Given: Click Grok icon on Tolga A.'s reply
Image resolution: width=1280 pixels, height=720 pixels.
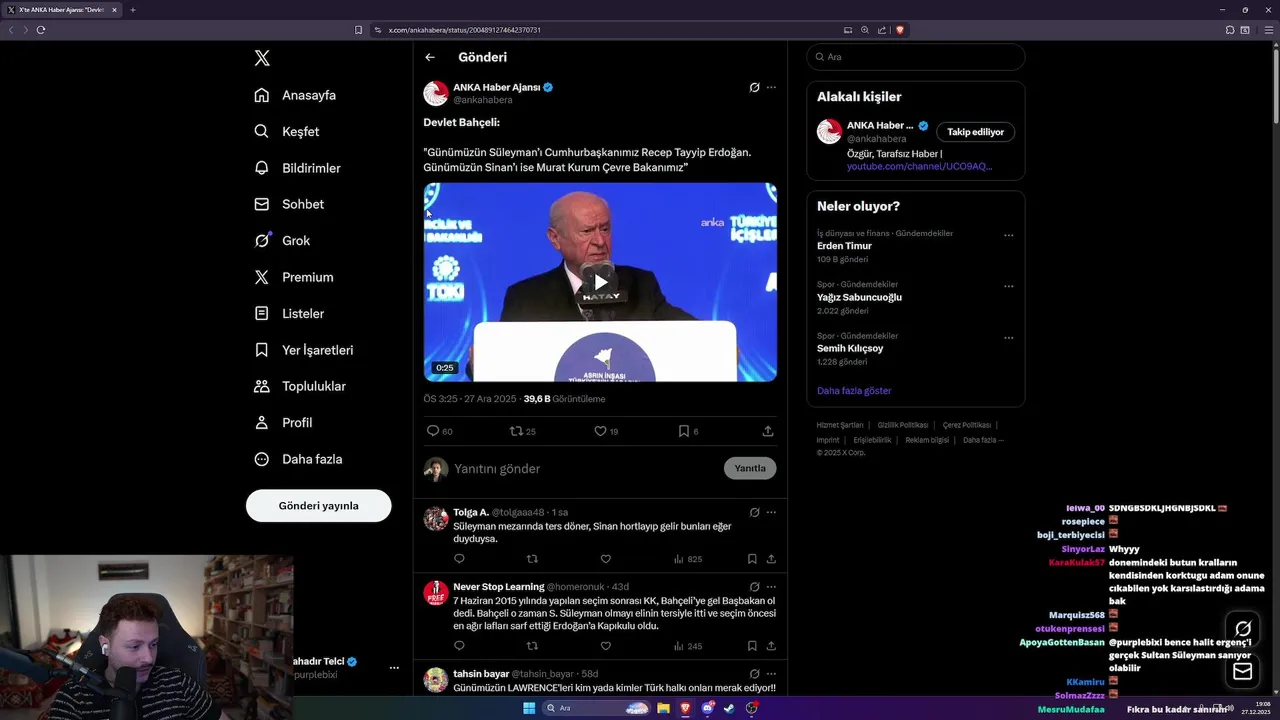Looking at the screenshot, I should [x=755, y=512].
